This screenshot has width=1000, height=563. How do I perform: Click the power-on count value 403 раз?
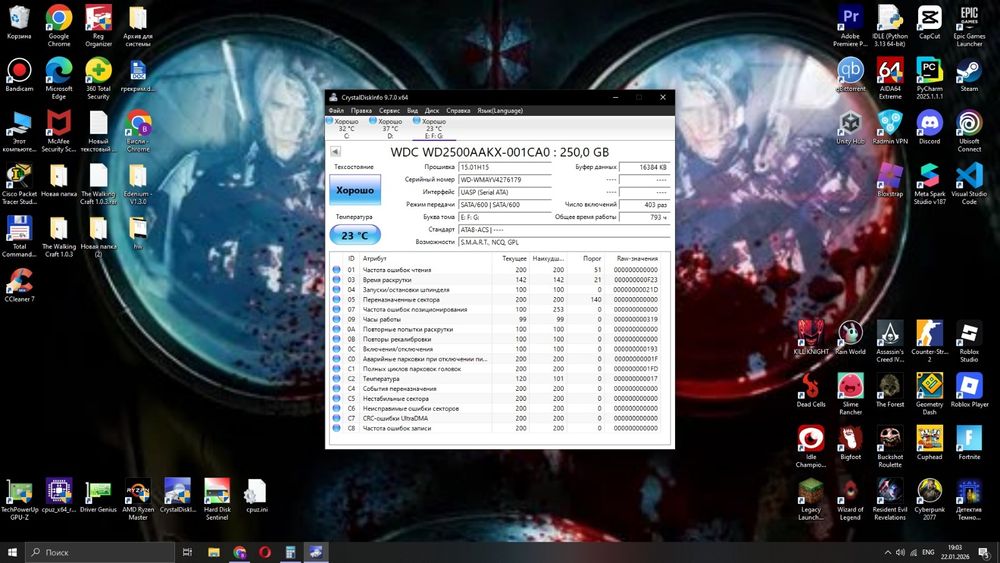645,205
